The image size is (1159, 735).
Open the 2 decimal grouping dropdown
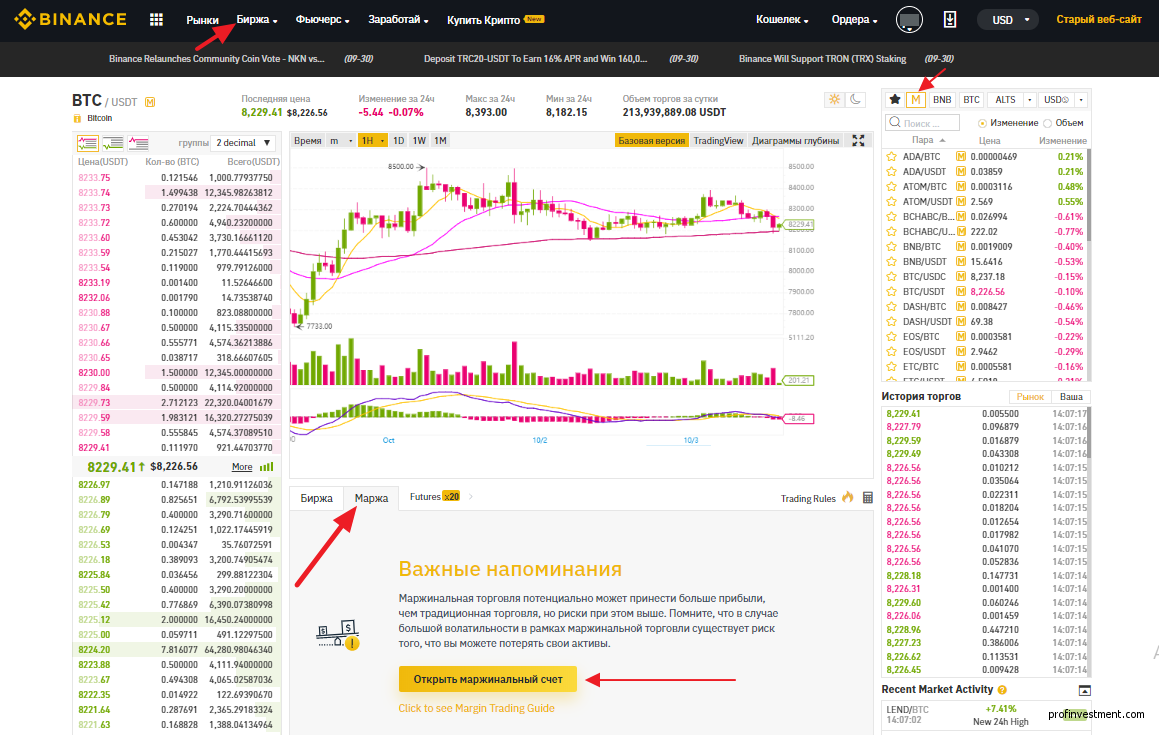pos(243,143)
